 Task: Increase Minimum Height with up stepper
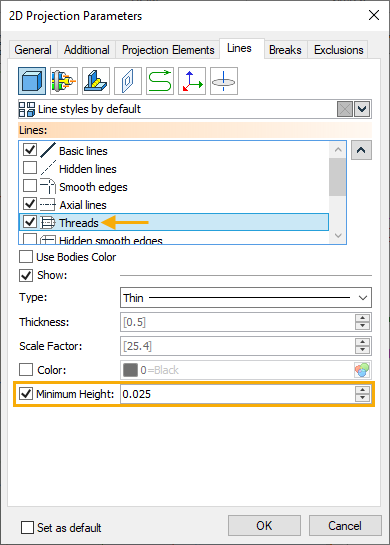[363, 390]
